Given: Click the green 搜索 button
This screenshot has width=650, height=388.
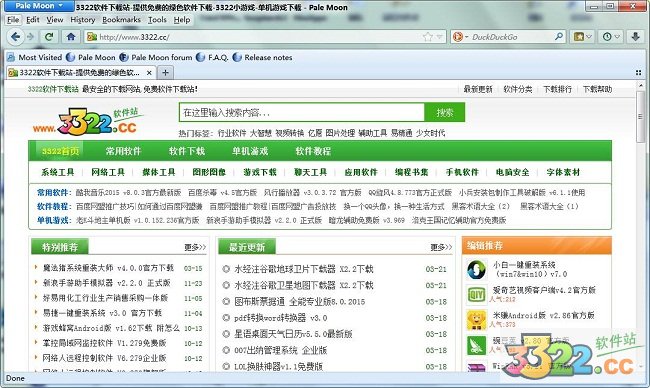Looking at the screenshot, I should 444,112.
